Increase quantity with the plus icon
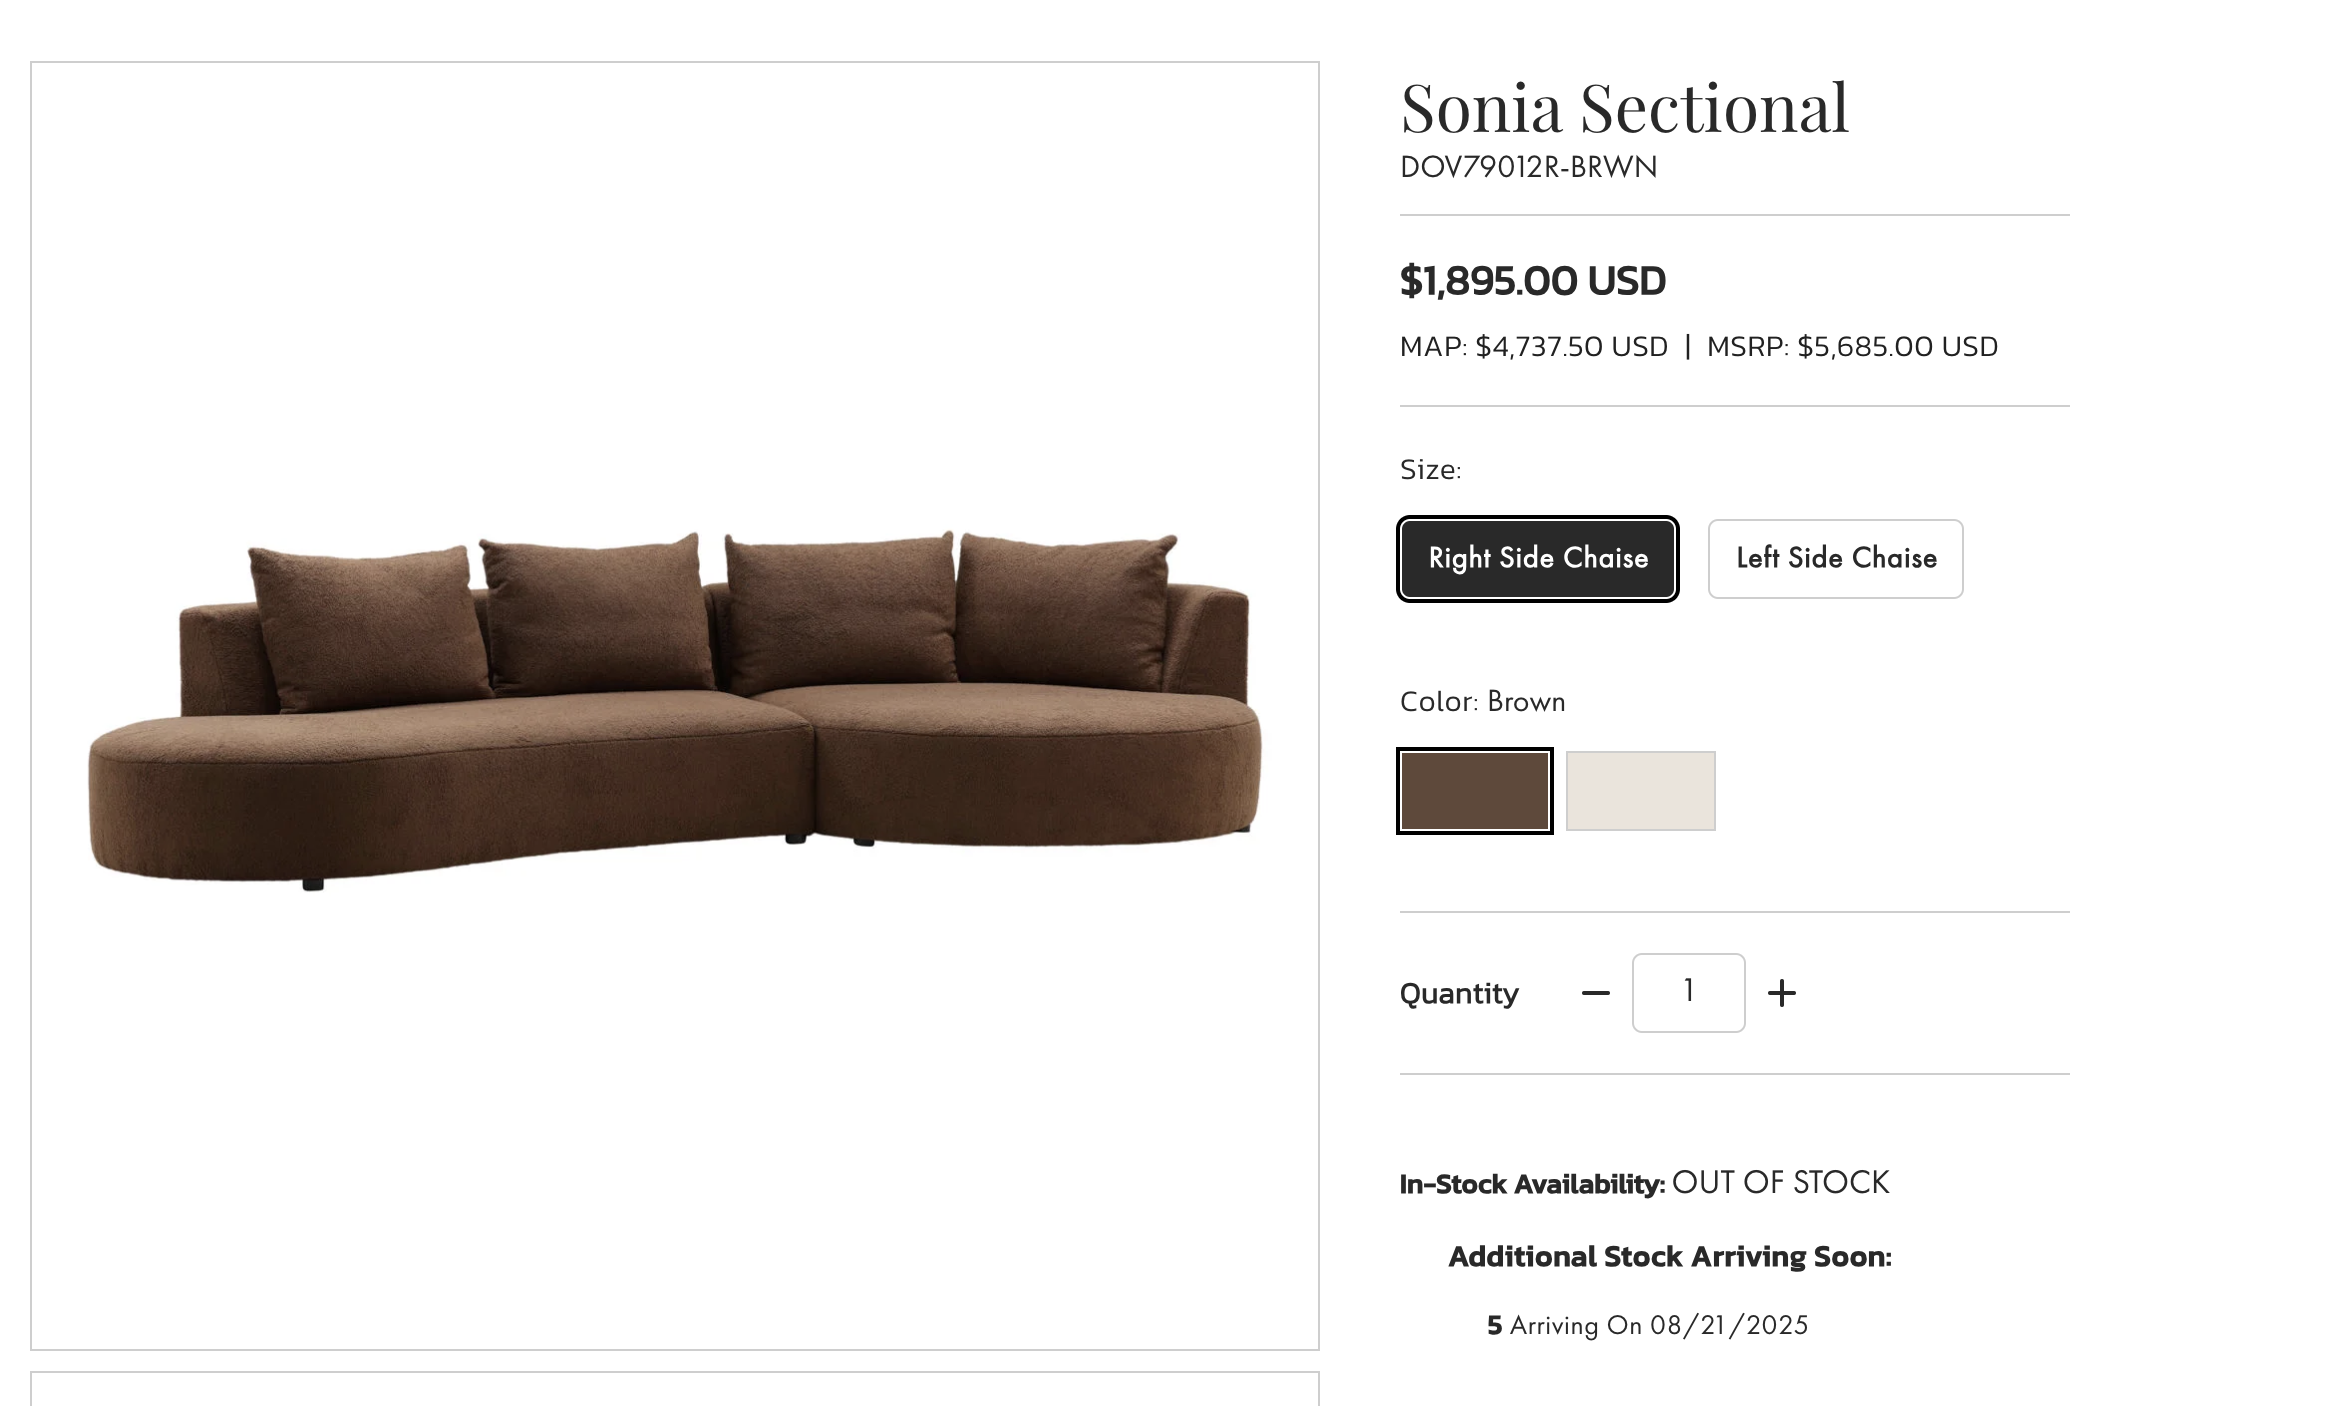2328x1406 pixels. point(1782,993)
